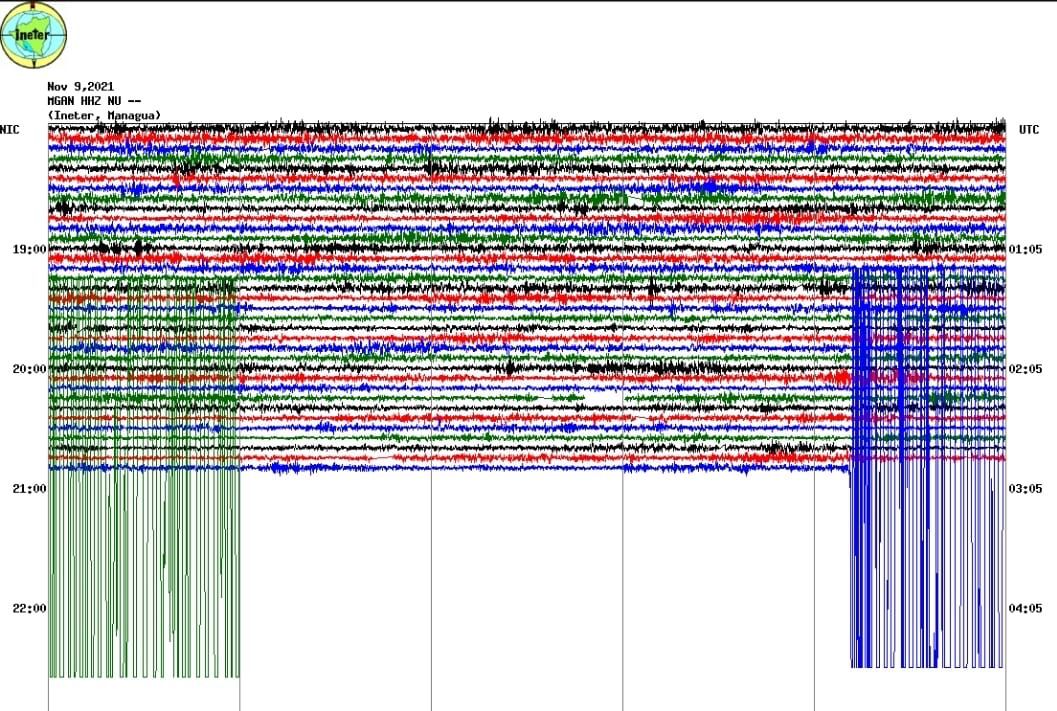
Task: Click the 01:05 UTC time label
Action: (x=1025, y=249)
